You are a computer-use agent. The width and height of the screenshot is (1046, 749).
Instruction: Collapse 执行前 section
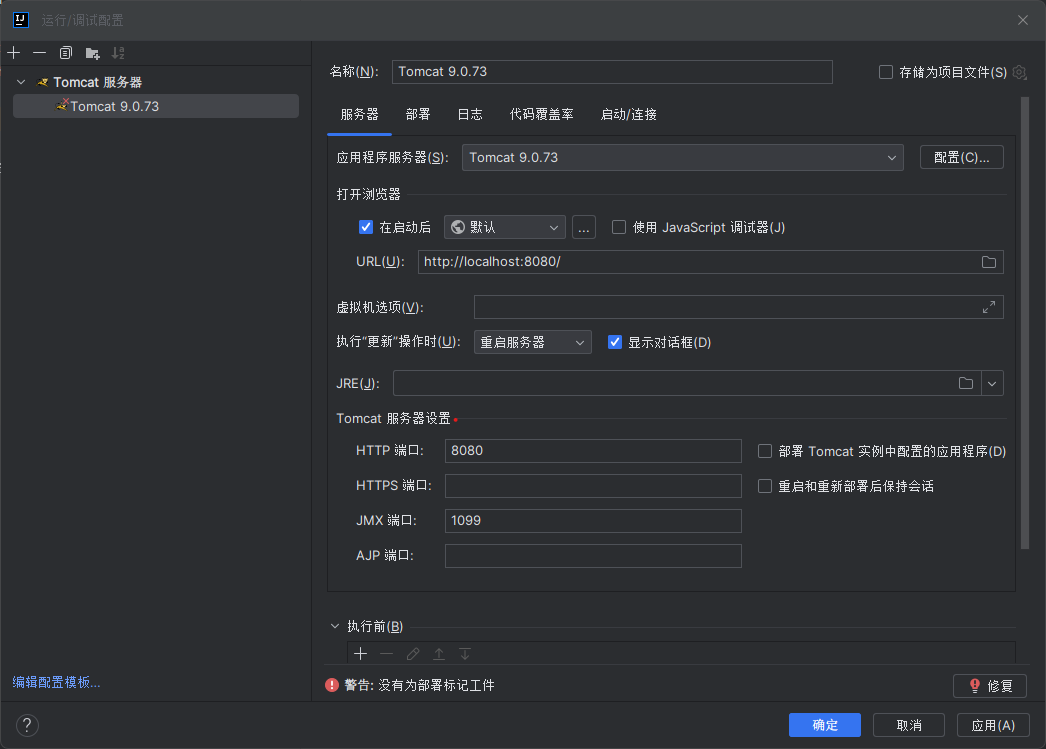pos(335,626)
